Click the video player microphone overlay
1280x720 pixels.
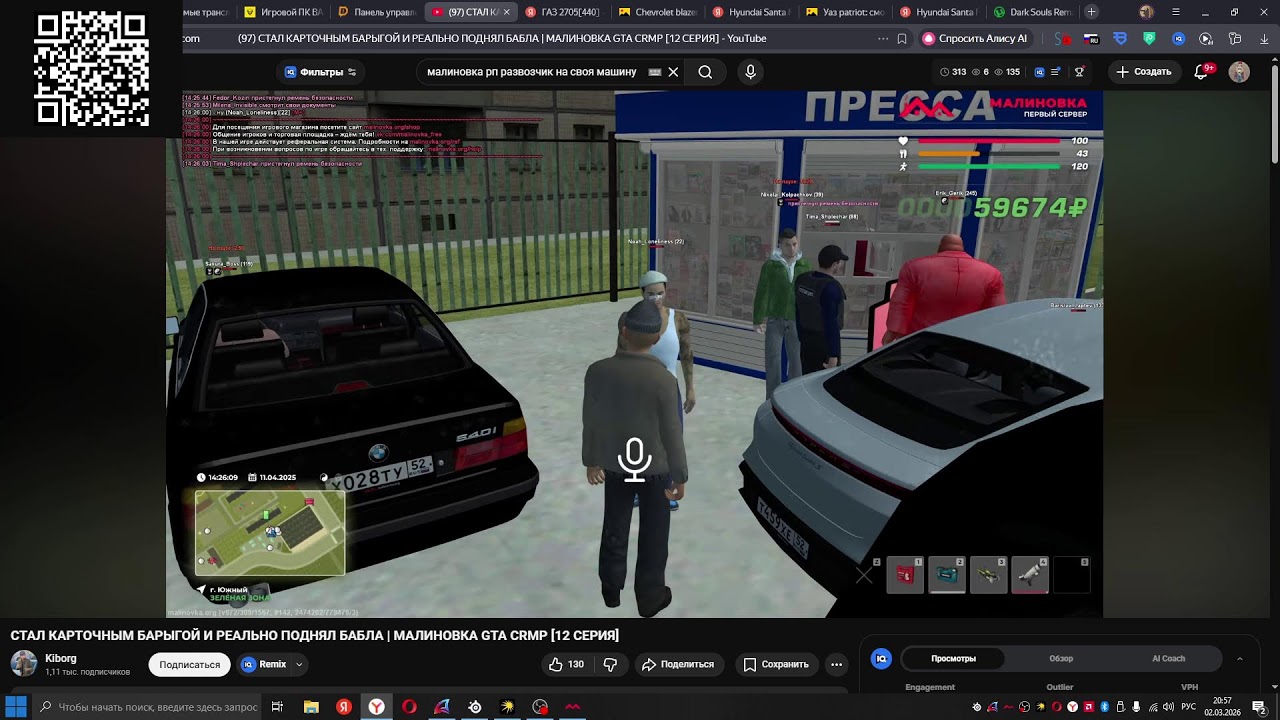634,459
